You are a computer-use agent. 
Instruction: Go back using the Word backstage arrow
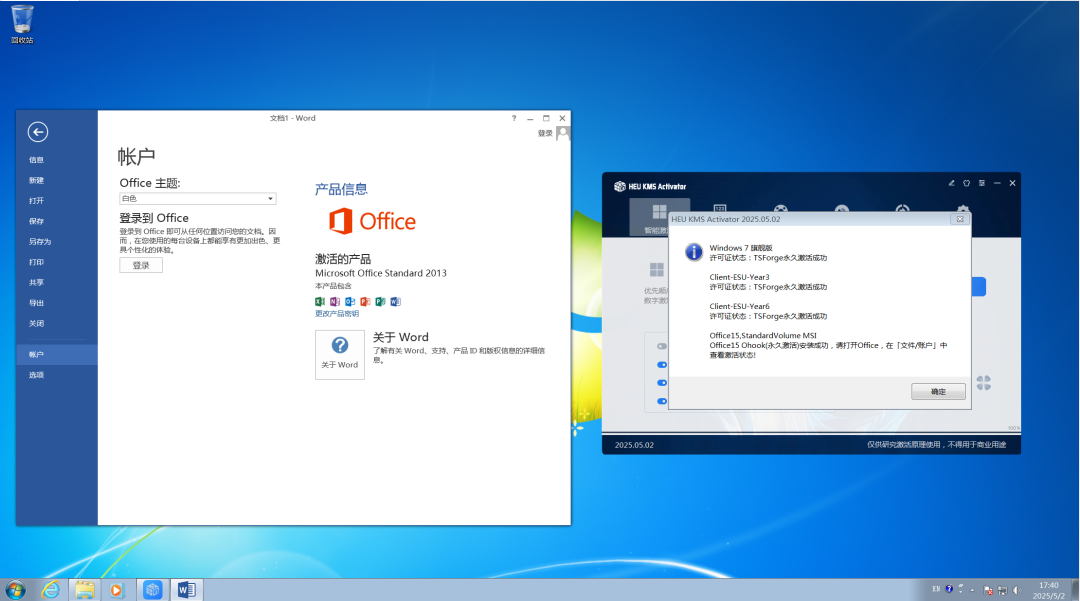click(x=38, y=131)
